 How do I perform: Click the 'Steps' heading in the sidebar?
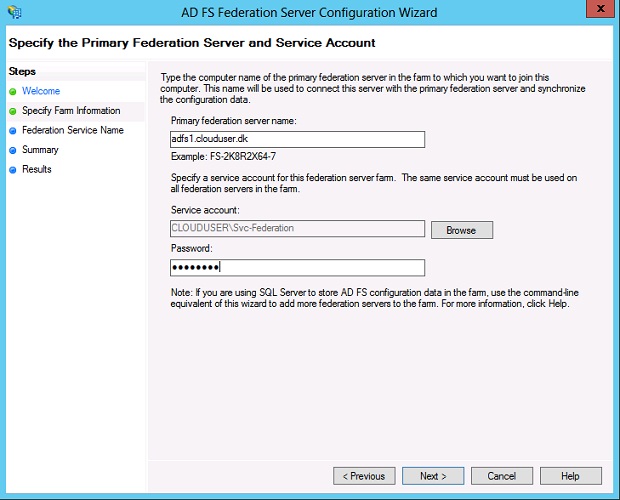click(x=22, y=72)
